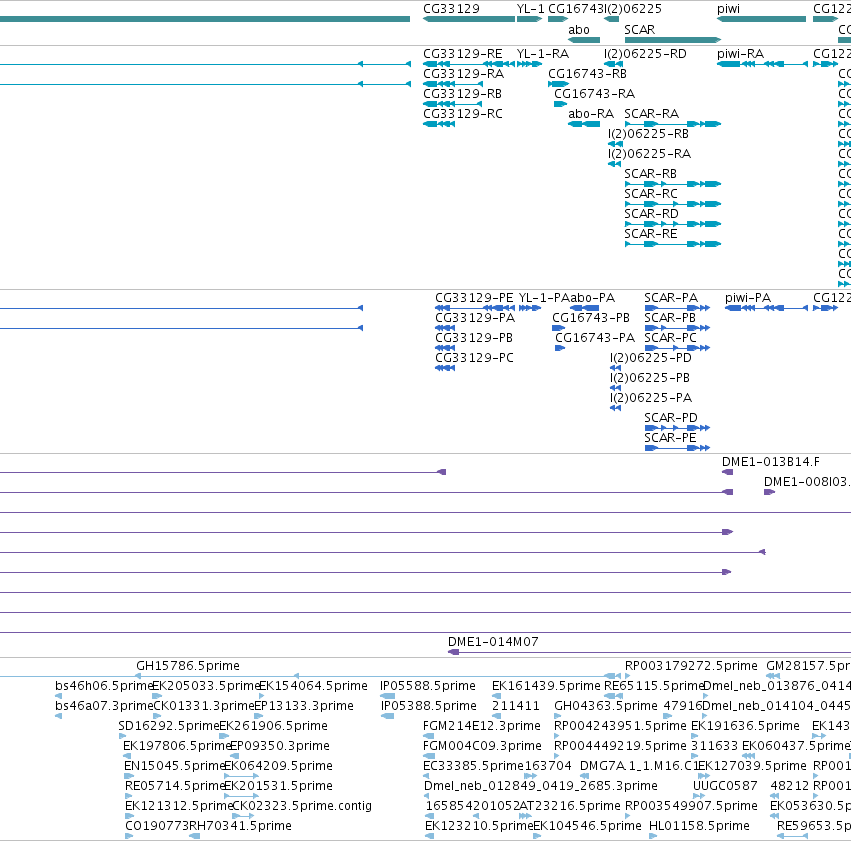Viewport: 851px width, 841px height.
Task: Select EST FGM004C09.3prime
Action: pos(429,756)
